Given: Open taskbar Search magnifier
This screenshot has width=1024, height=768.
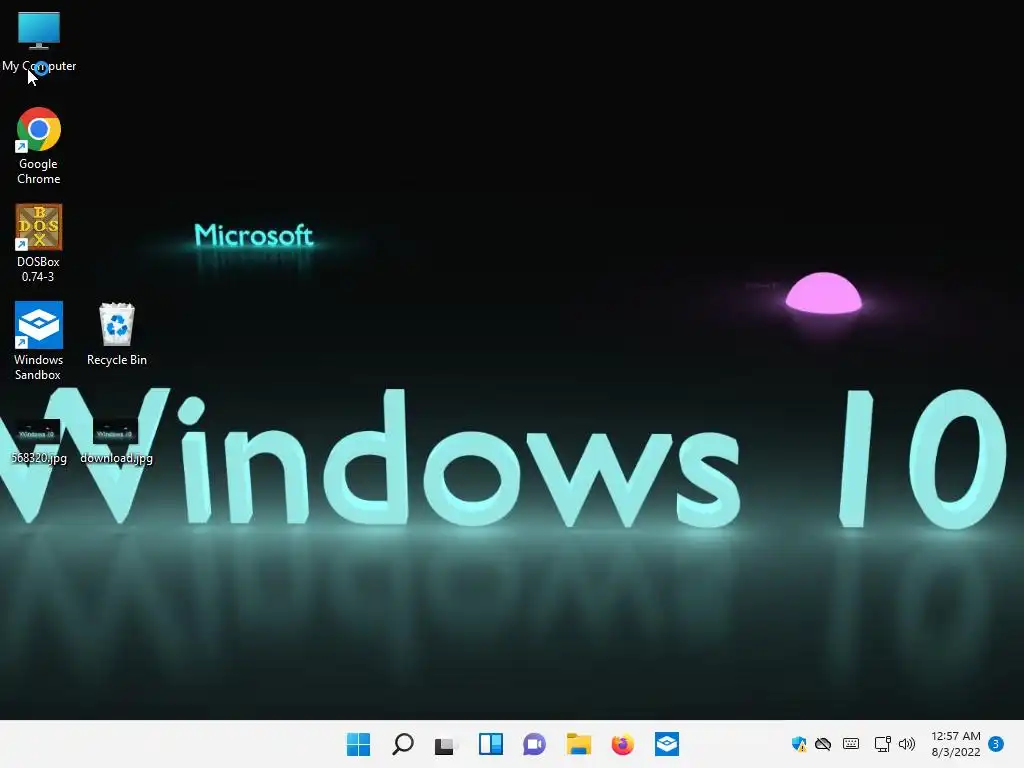Looking at the screenshot, I should [x=402, y=744].
